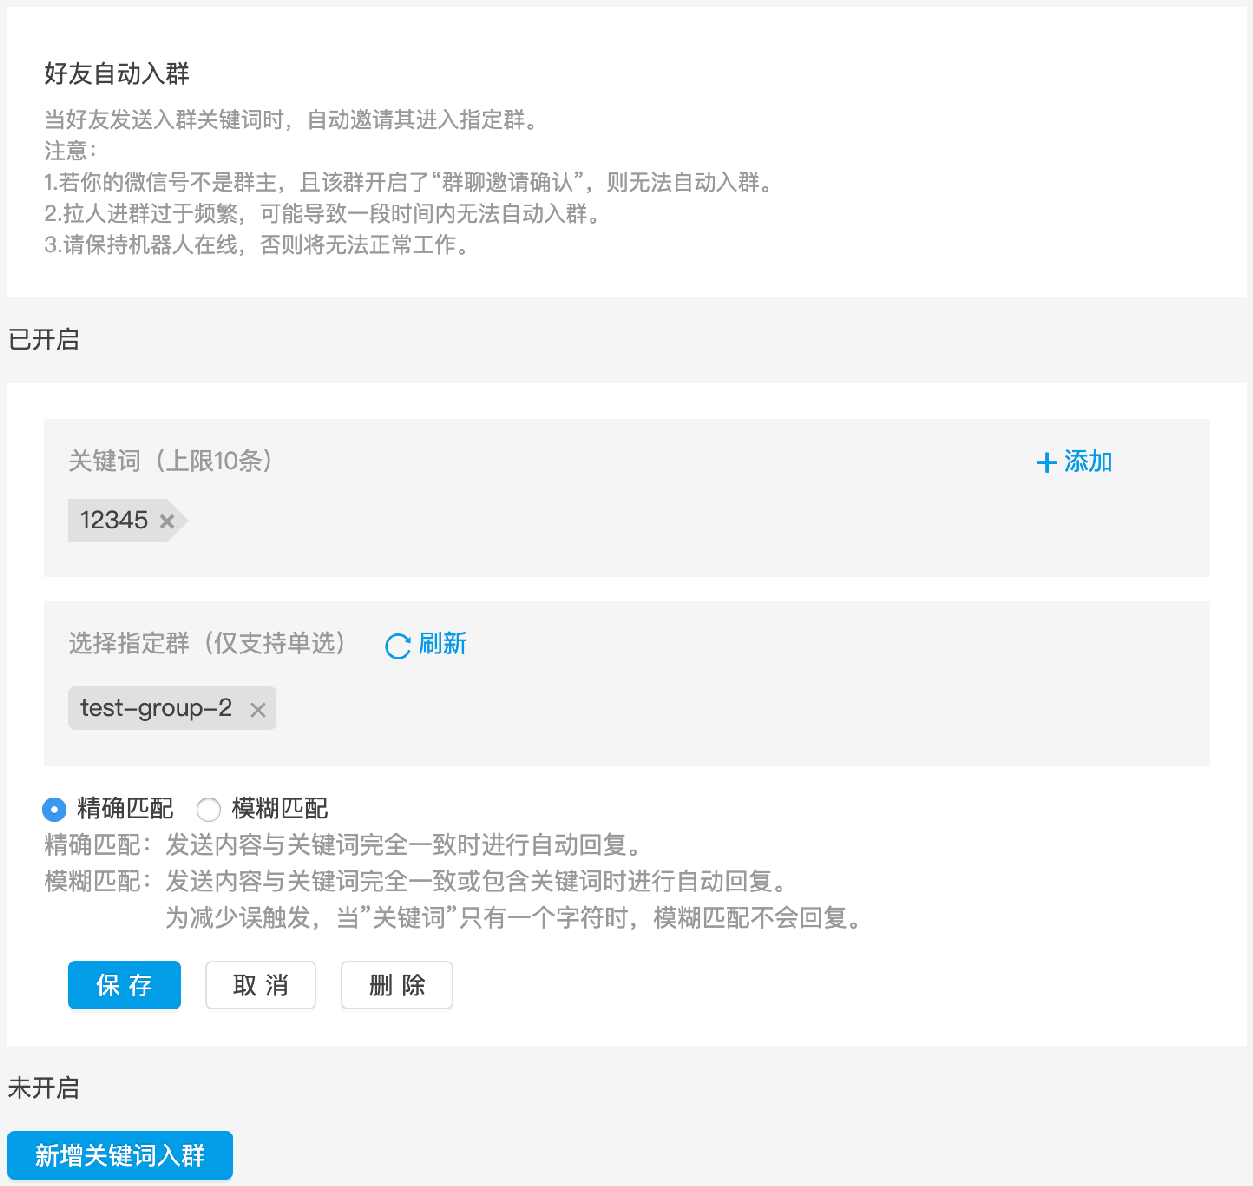The height and width of the screenshot is (1186, 1253).
Task: Click the note starting 请保持机器人在线
Action: [x=258, y=244]
